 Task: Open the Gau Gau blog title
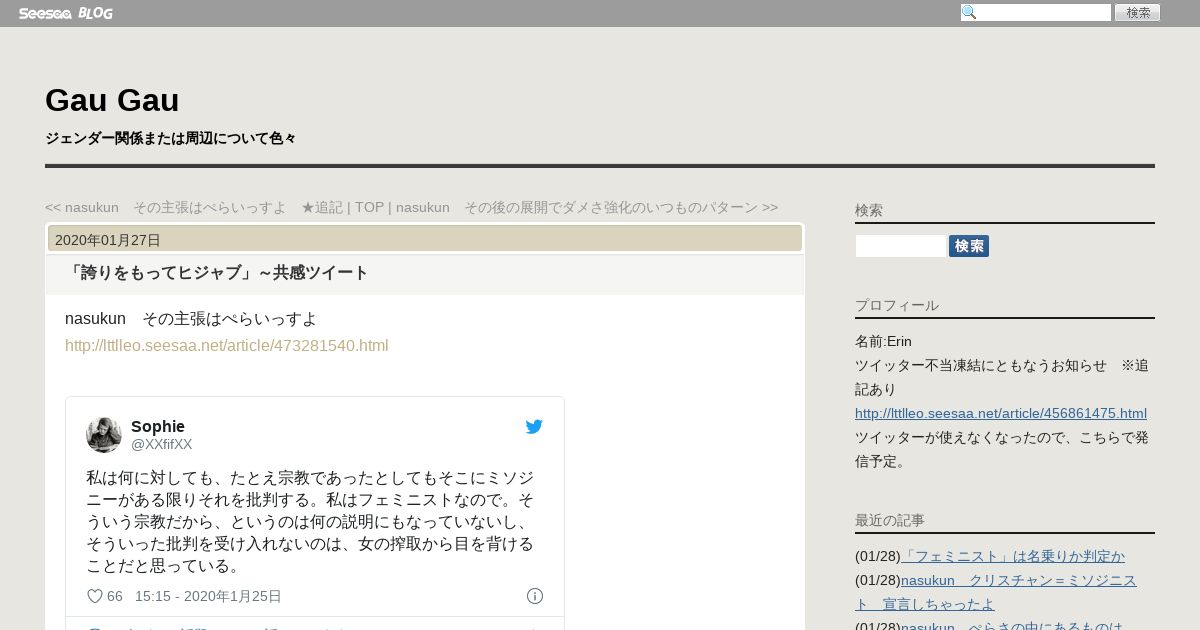coord(112,100)
